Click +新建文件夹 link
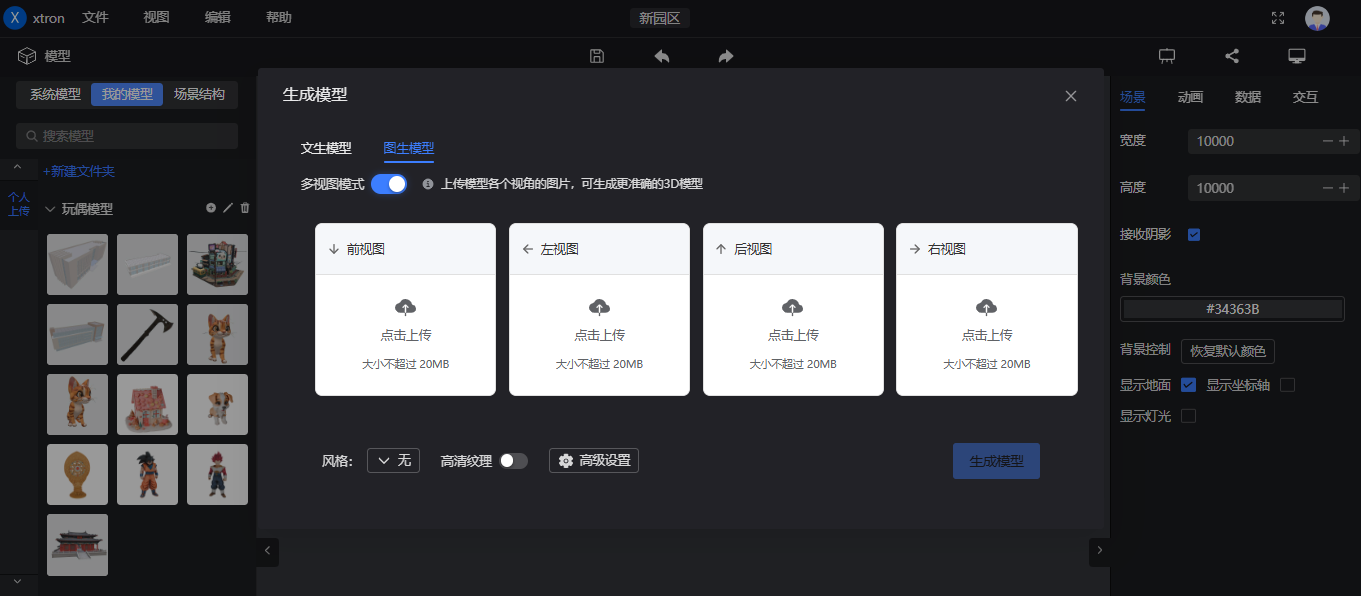Screen dimensions: 1361x596 (78, 171)
